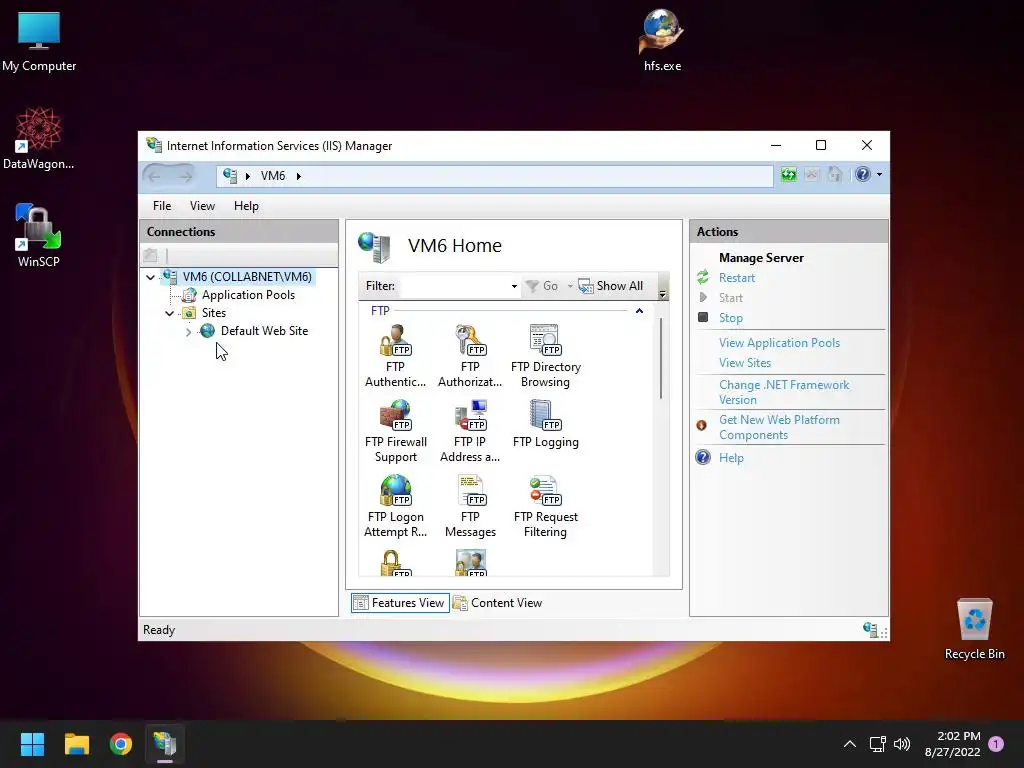The width and height of the screenshot is (1024, 768).
Task: Open the Help menu
Action: point(246,206)
